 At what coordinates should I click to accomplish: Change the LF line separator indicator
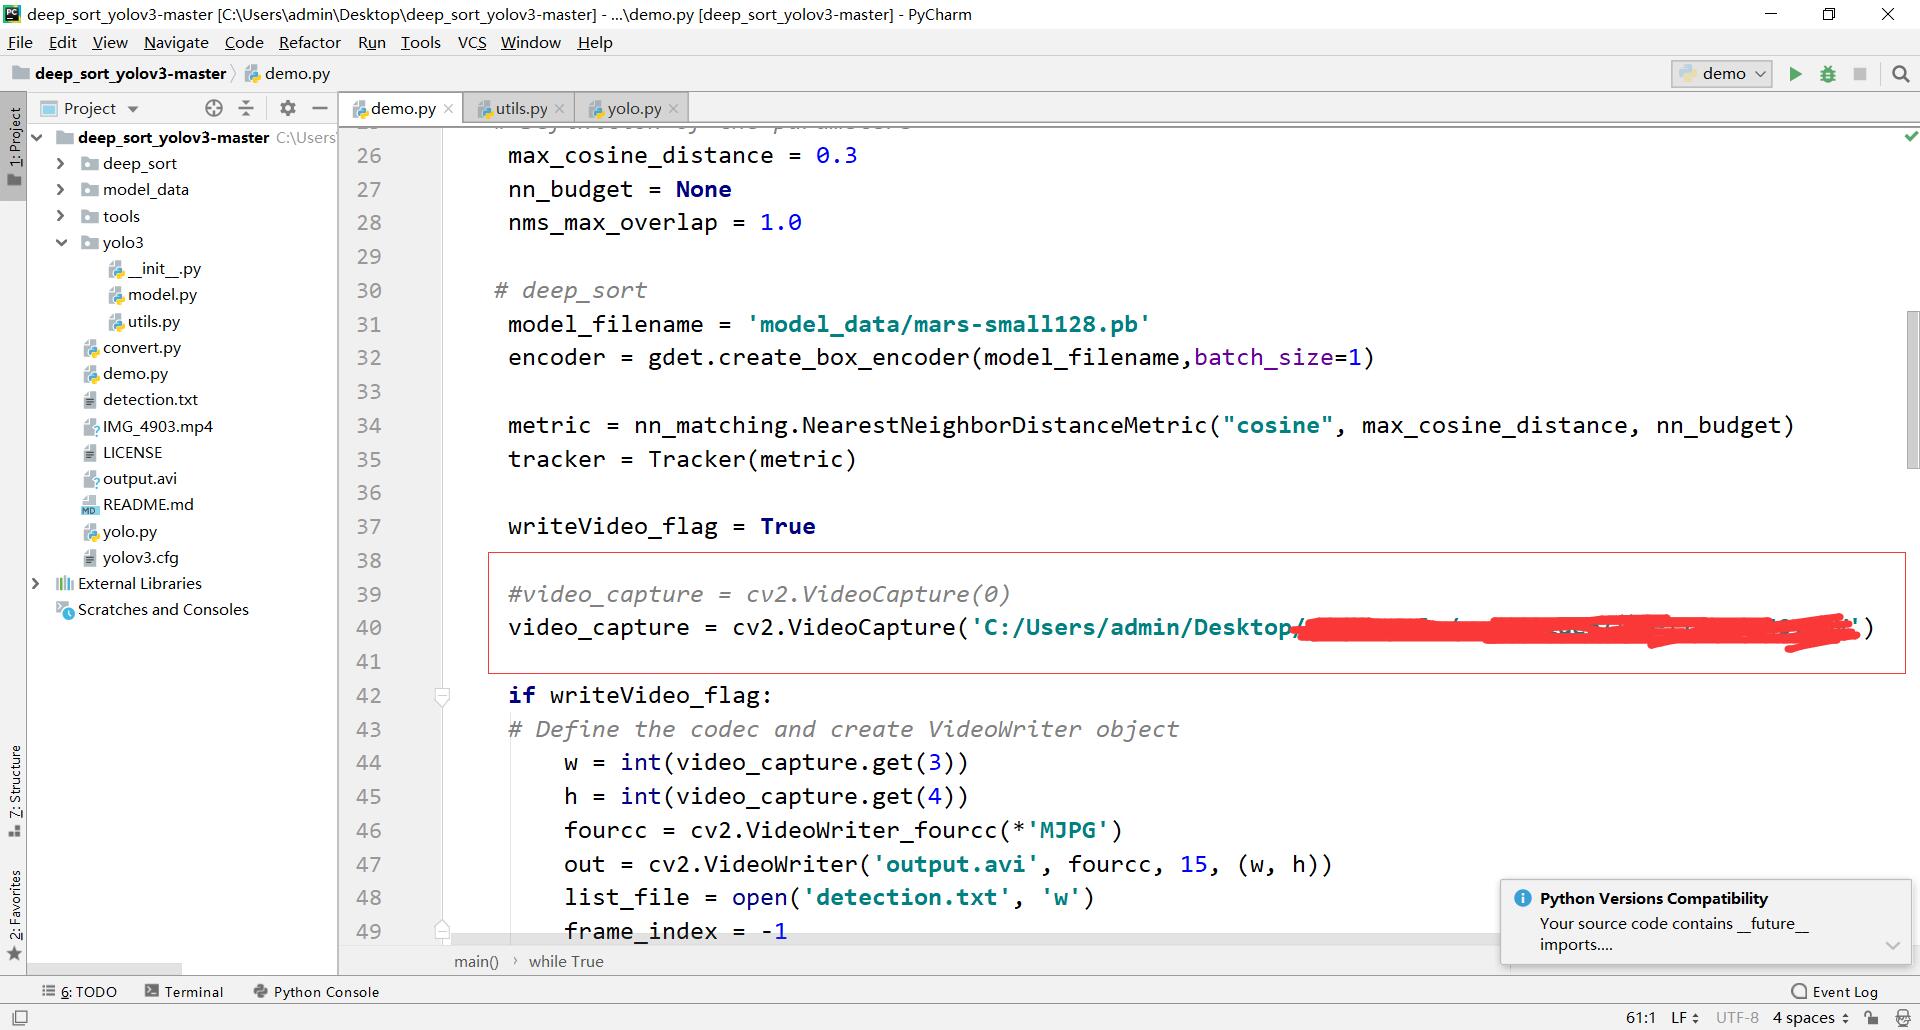(x=1683, y=1017)
